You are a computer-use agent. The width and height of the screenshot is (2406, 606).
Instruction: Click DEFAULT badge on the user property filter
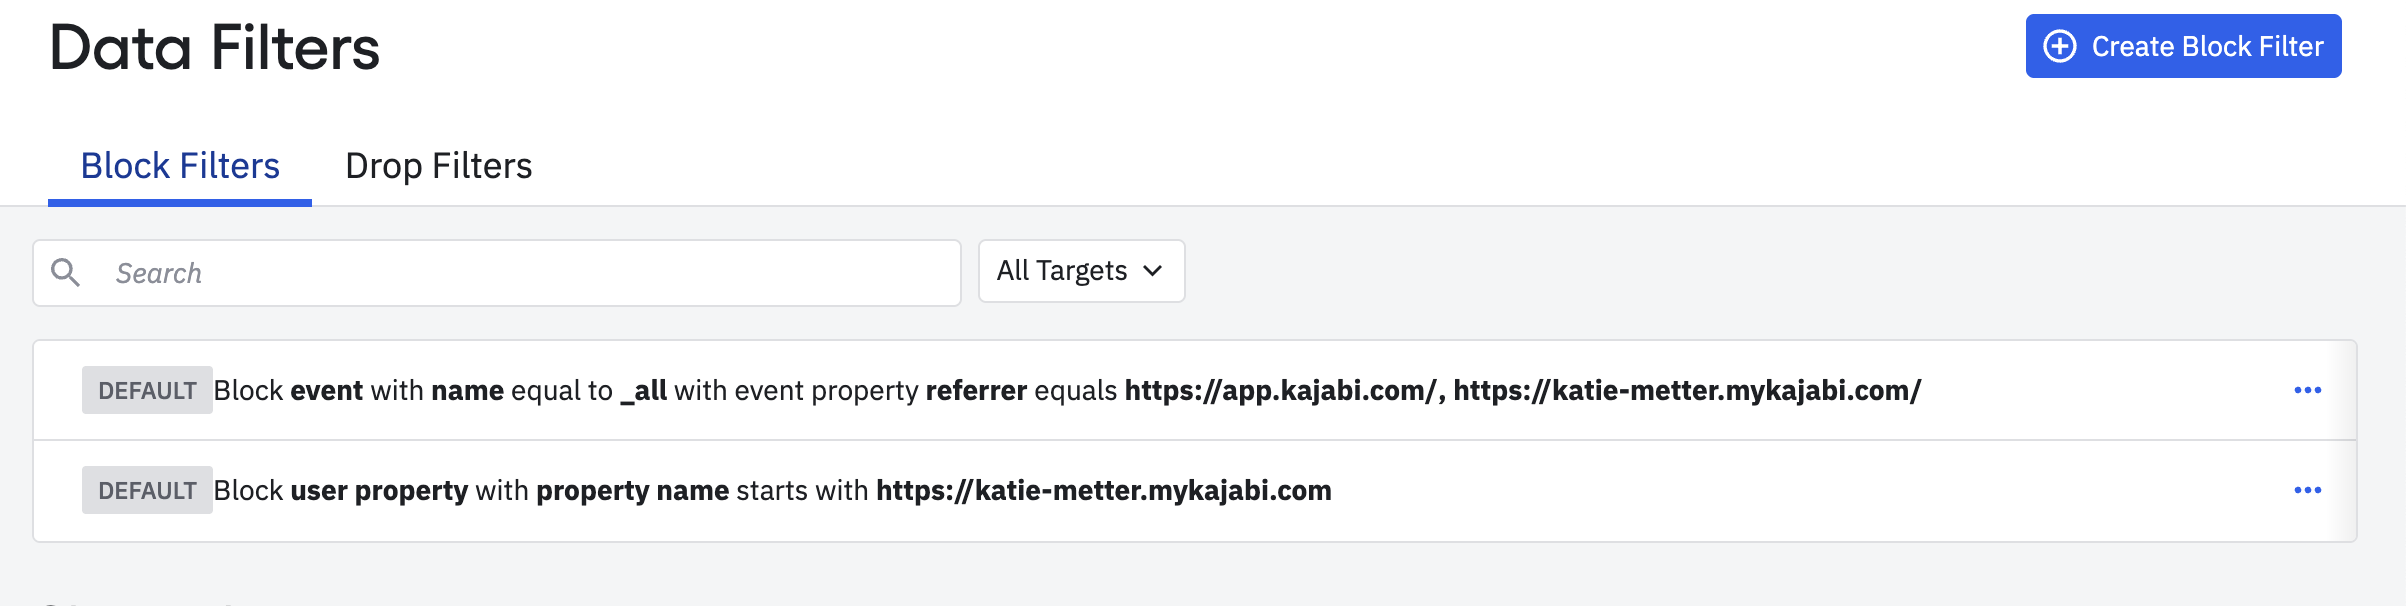[x=147, y=490]
